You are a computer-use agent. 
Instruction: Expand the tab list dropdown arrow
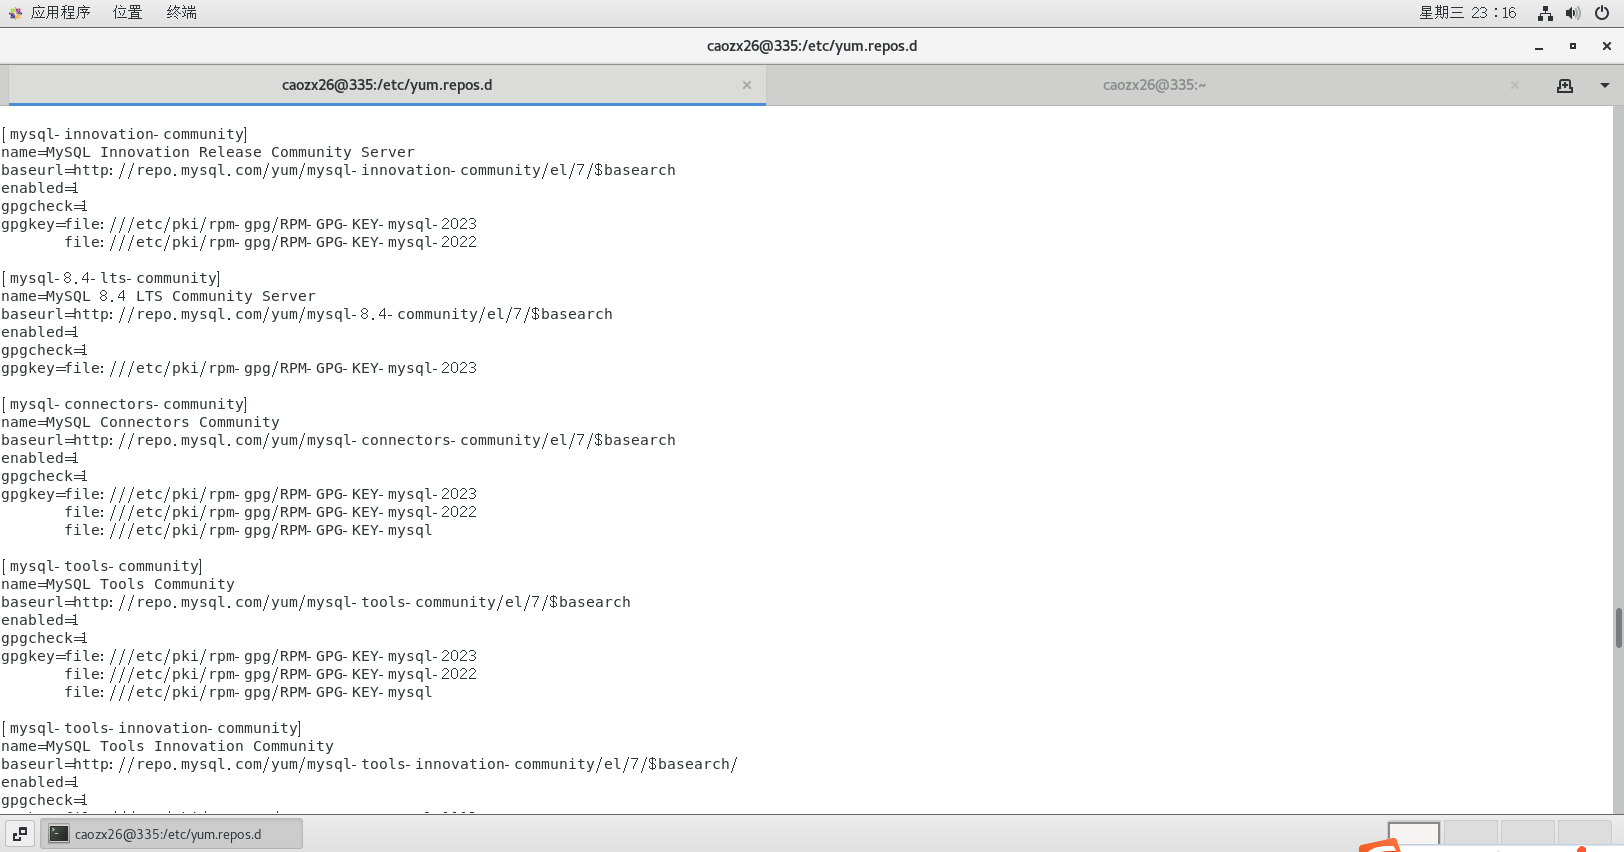[x=1605, y=85]
